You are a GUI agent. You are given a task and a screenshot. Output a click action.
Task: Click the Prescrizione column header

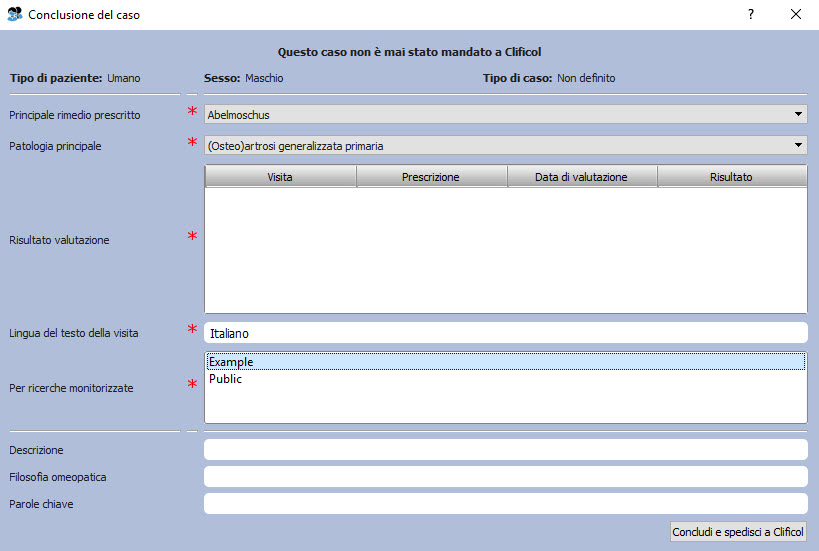click(x=431, y=177)
